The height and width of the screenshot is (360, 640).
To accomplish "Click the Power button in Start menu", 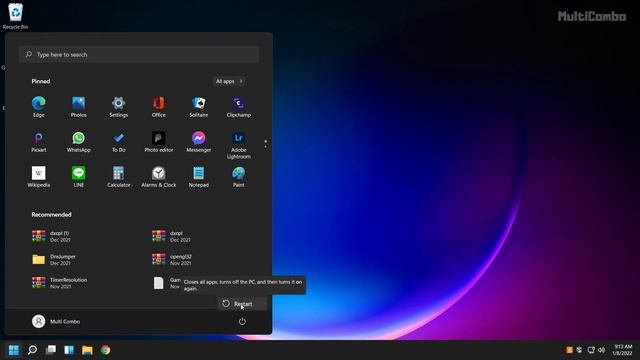I will [242, 322].
